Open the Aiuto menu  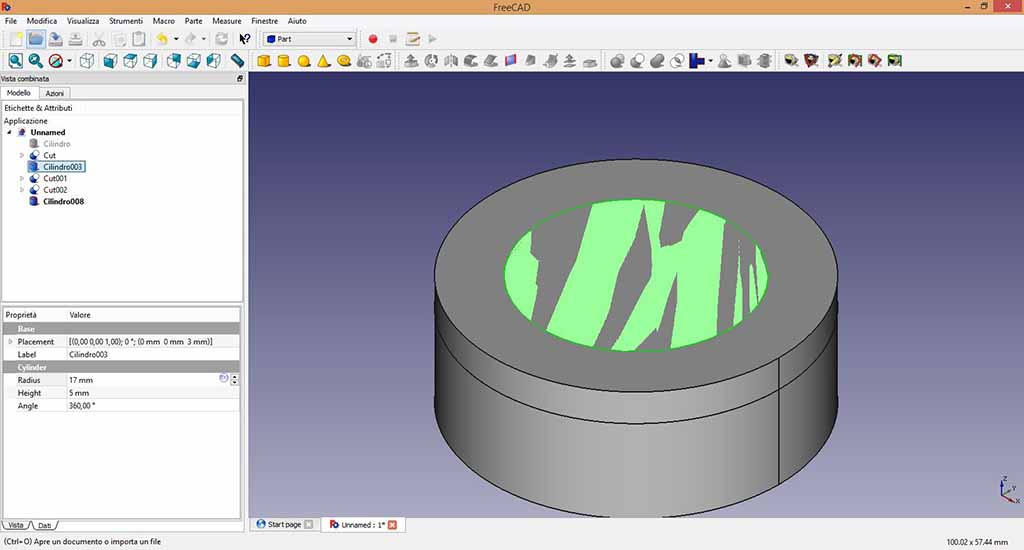coord(297,21)
